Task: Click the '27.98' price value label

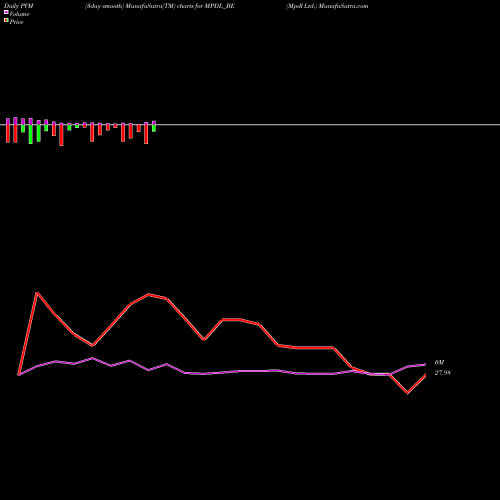Action: click(443, 373)
